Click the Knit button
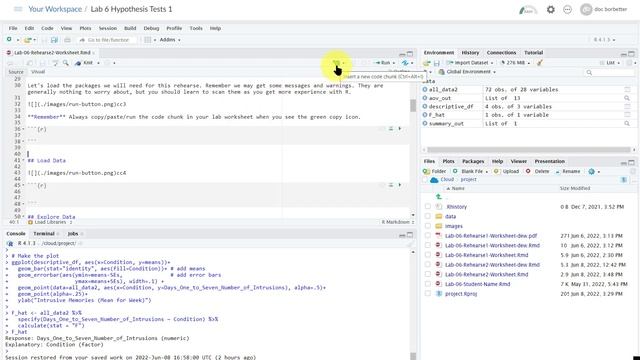The height and width of the screenshot is (360, 640). click(x=85, y=63)
